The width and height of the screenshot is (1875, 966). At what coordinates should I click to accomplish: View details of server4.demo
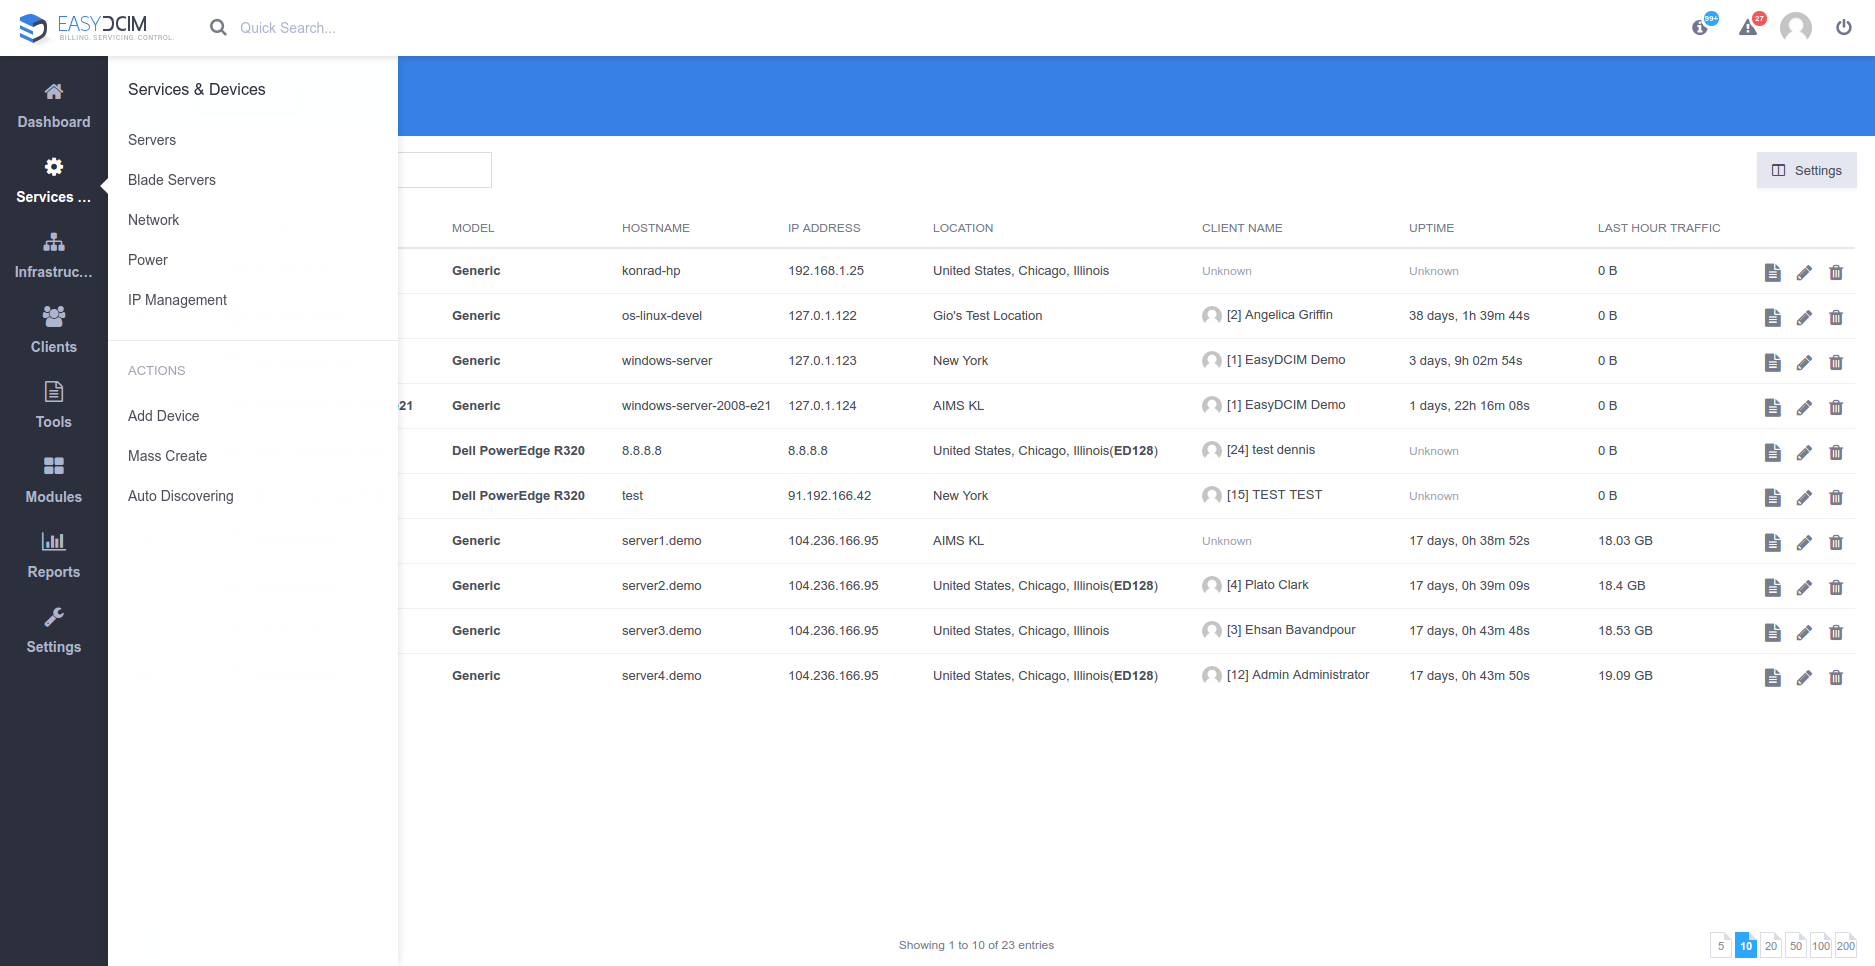[1773, 677]
